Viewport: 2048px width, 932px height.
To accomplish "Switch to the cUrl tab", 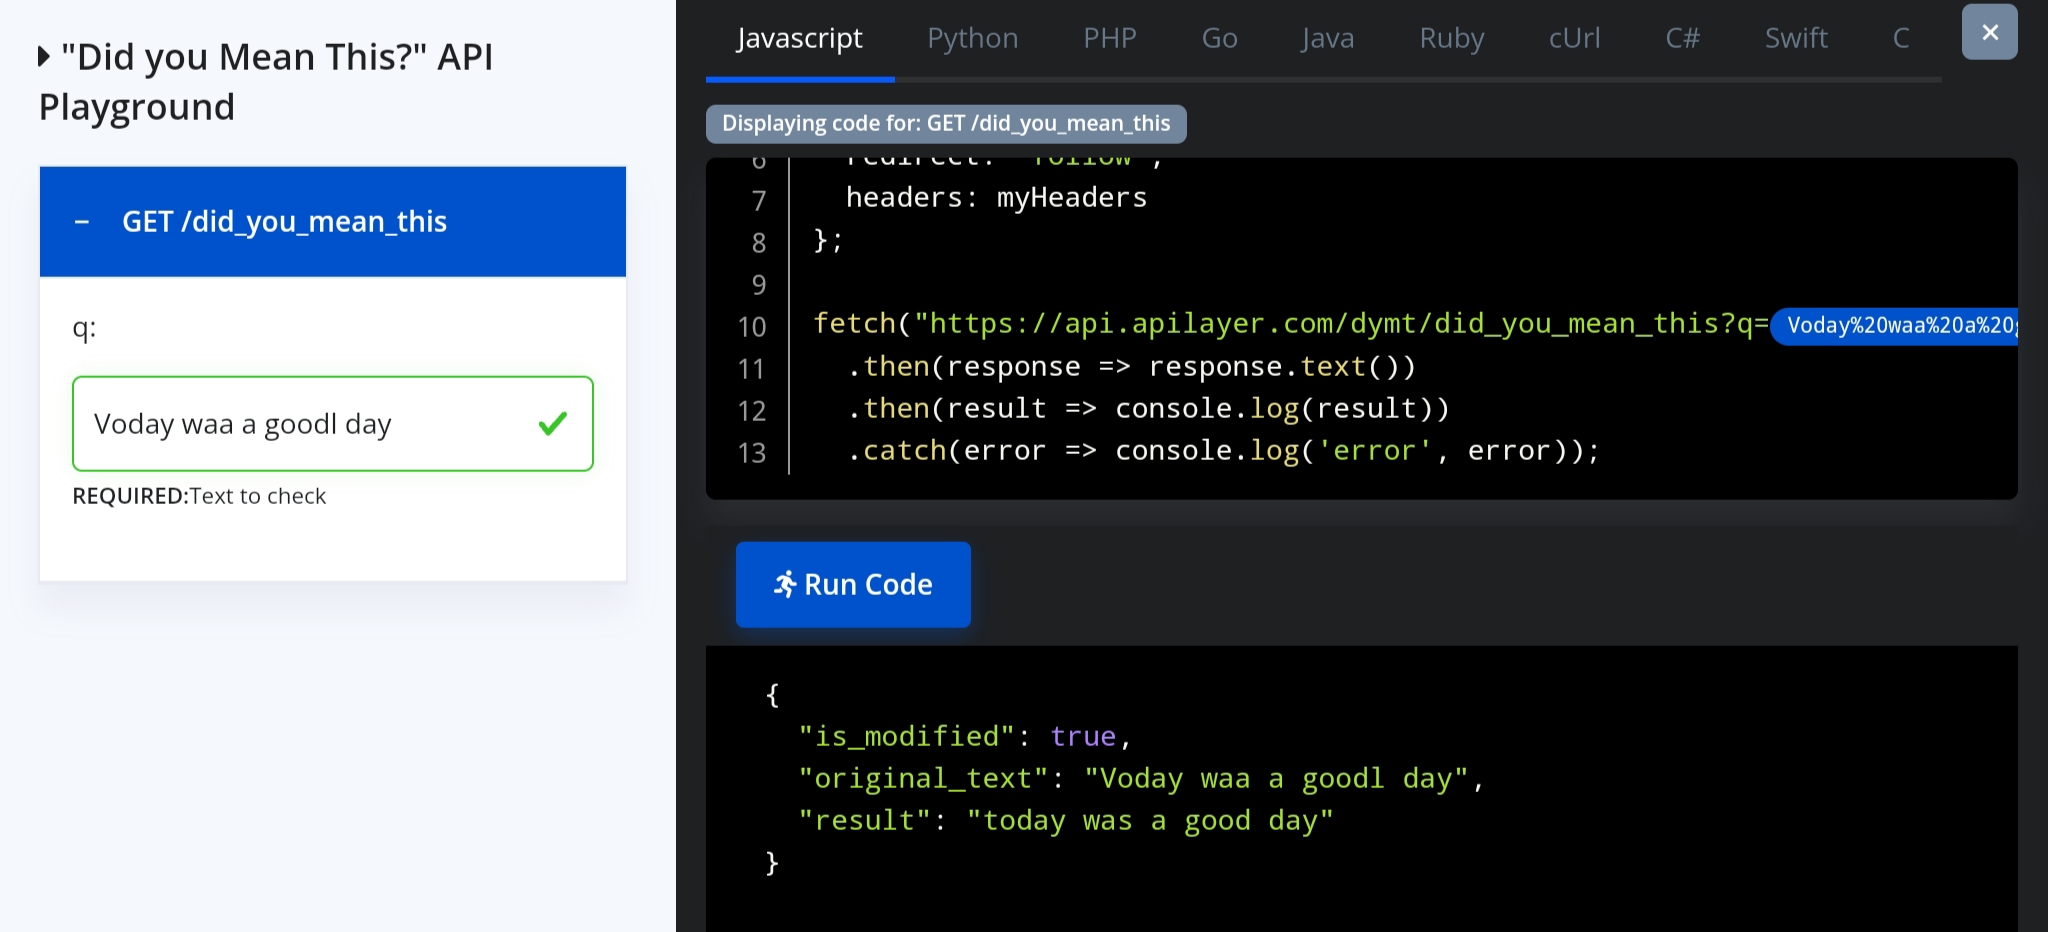I will tap(1574, 38).
